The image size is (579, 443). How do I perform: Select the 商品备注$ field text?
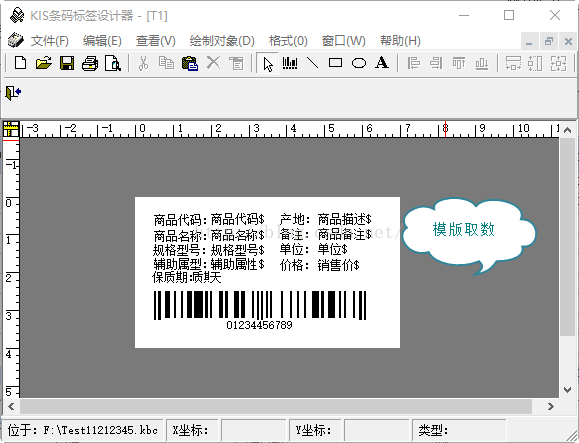click(345, 234)
